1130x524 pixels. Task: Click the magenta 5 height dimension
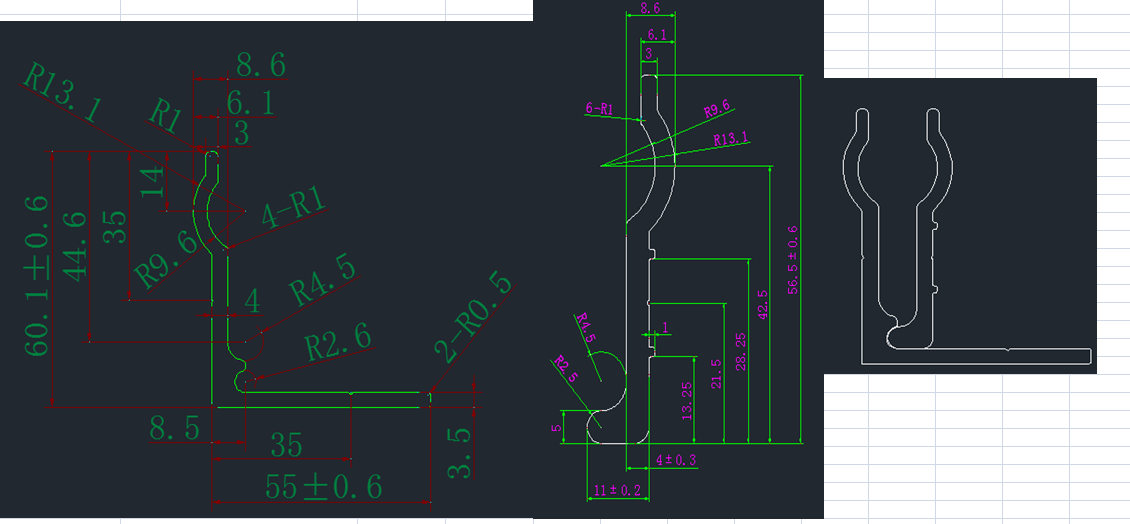[556, 427]
